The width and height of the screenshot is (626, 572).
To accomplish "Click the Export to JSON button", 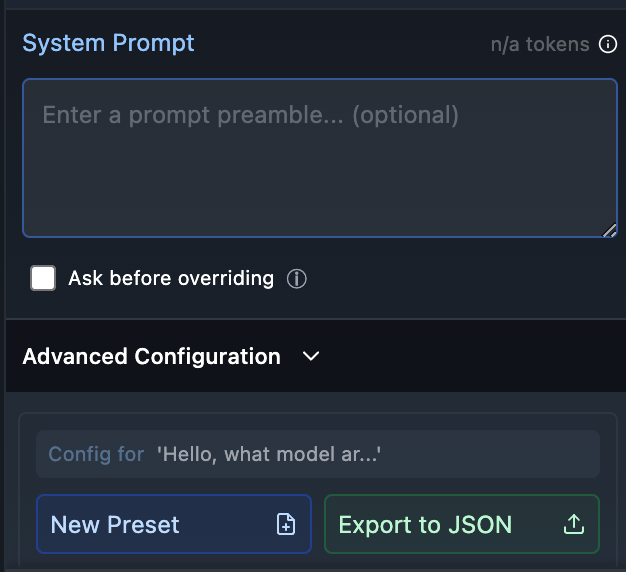I will 462,524.
